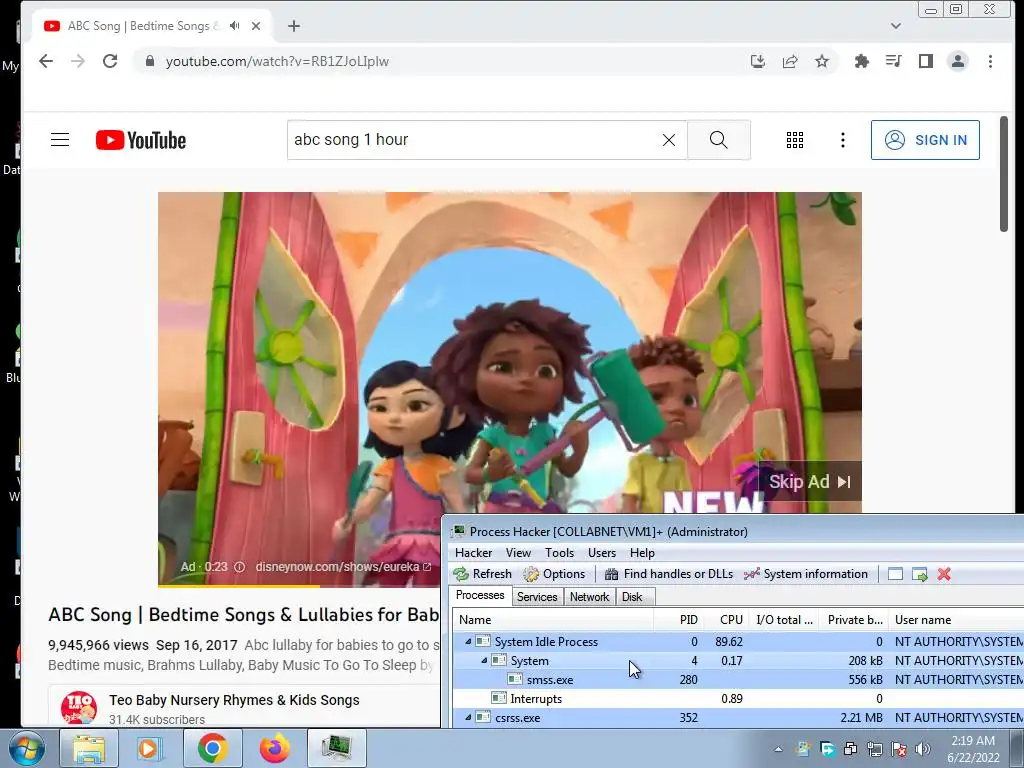Open Chrome tab search chevron
This screenshot has width=1024, height=768.
pos(895,26)
